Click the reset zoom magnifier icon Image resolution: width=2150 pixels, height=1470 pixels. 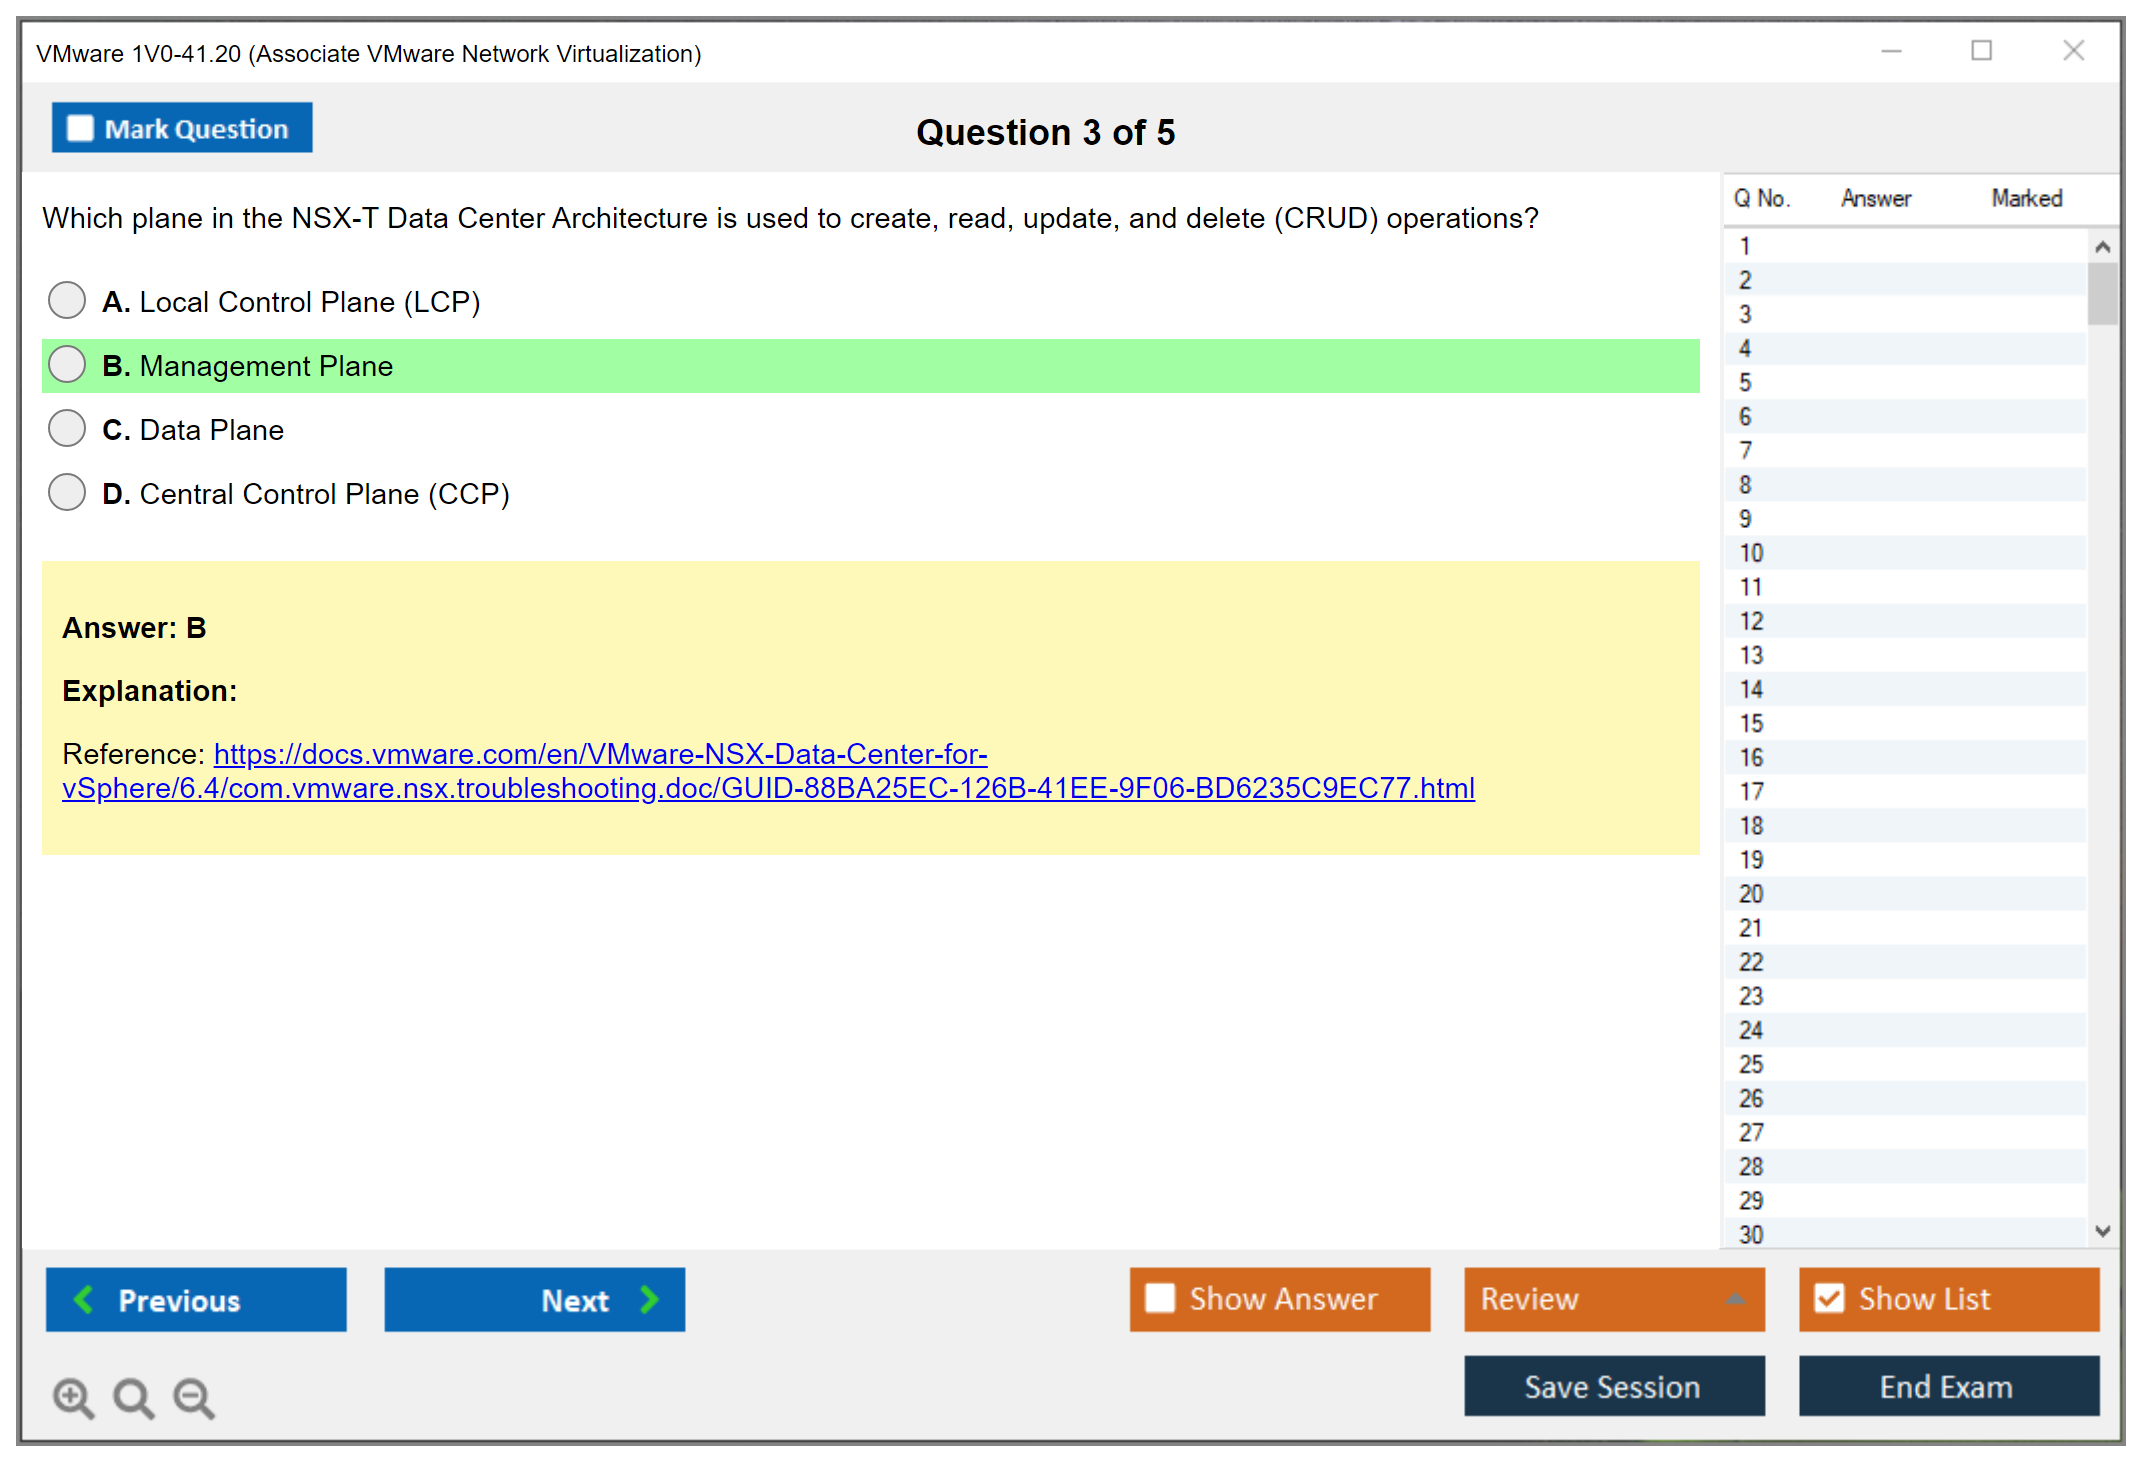point(133,1397)
